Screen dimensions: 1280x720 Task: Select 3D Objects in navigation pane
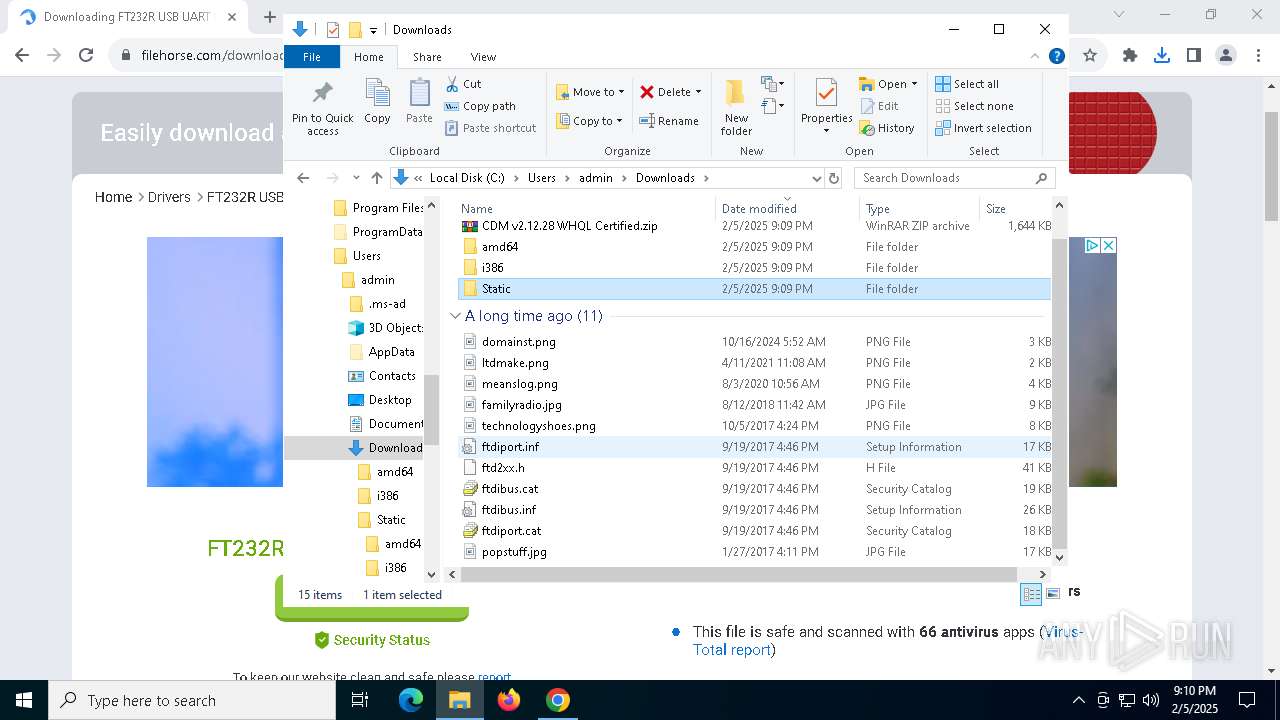pyautogui.click(x=385, y=328)
